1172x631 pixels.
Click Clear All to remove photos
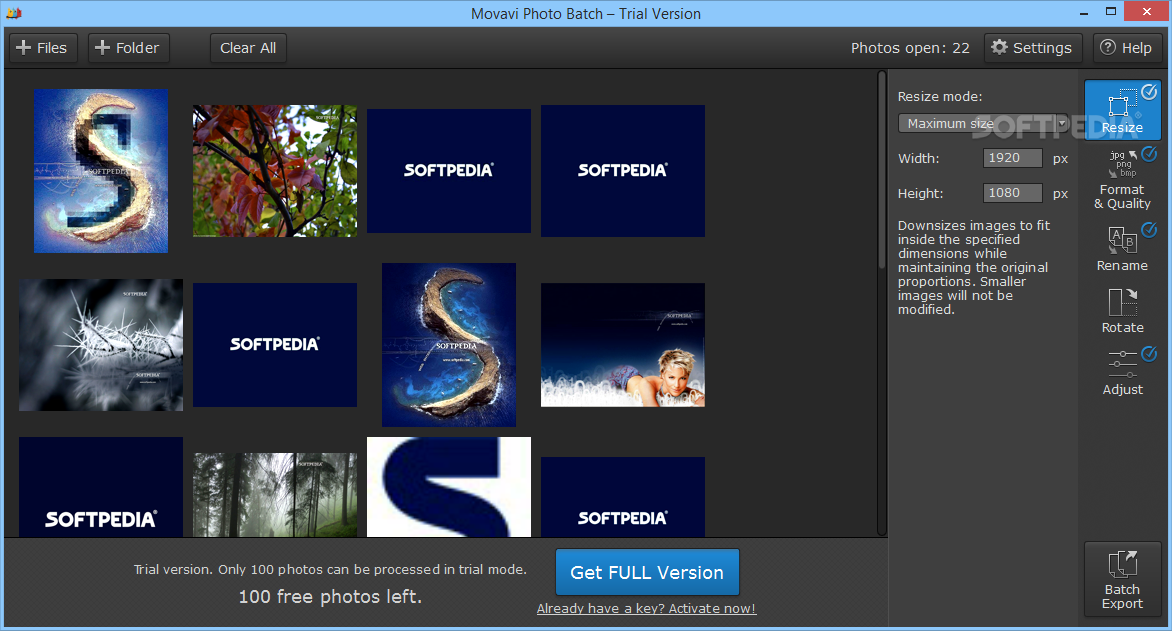(248, 48)
